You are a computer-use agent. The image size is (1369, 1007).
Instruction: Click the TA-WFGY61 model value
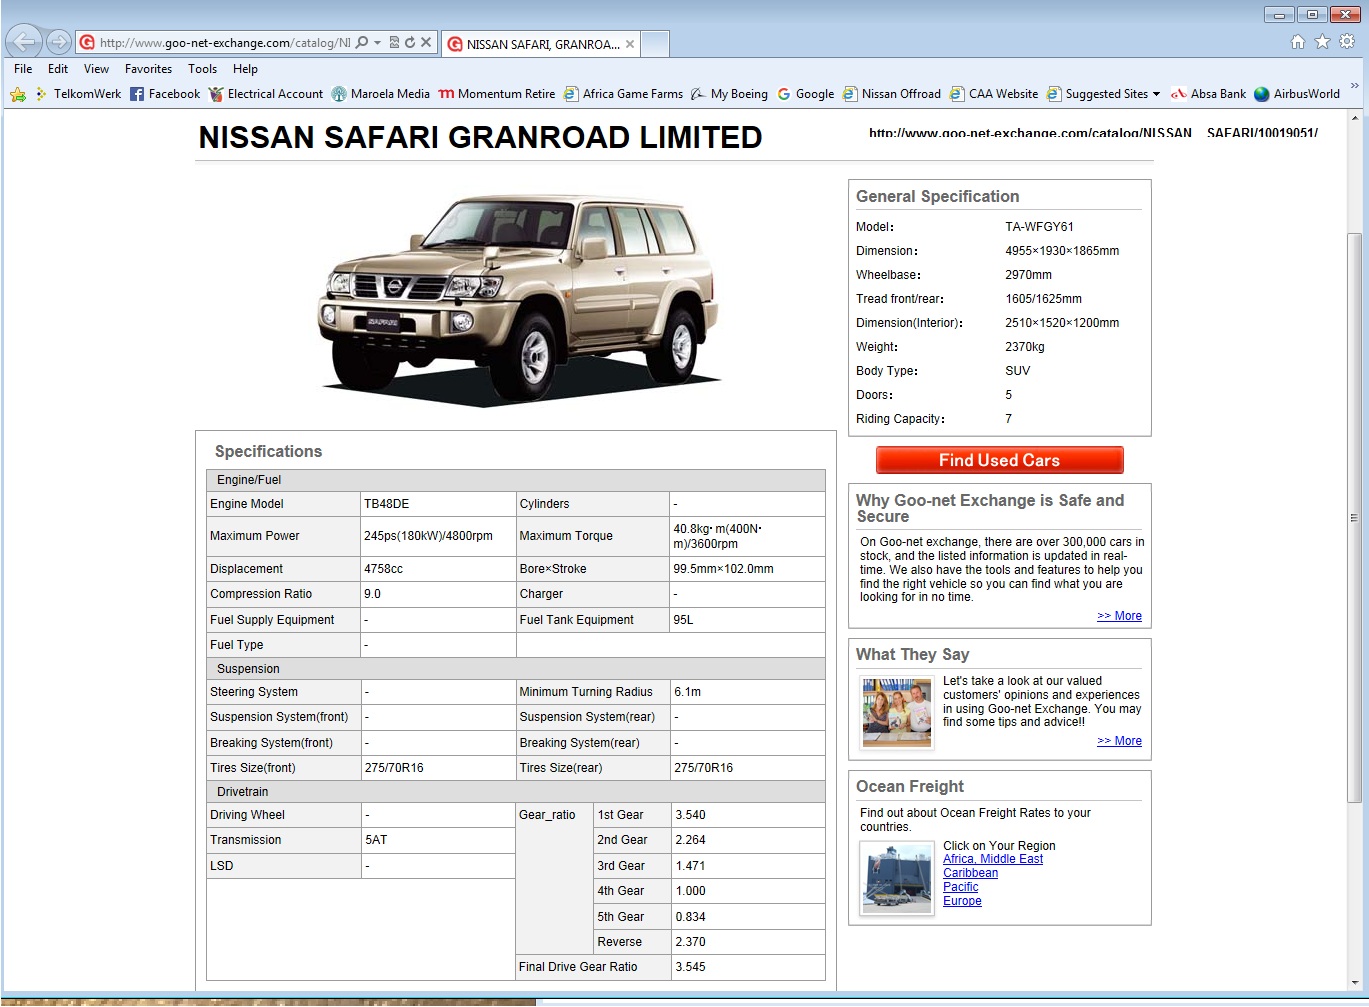click(1039, 227)
